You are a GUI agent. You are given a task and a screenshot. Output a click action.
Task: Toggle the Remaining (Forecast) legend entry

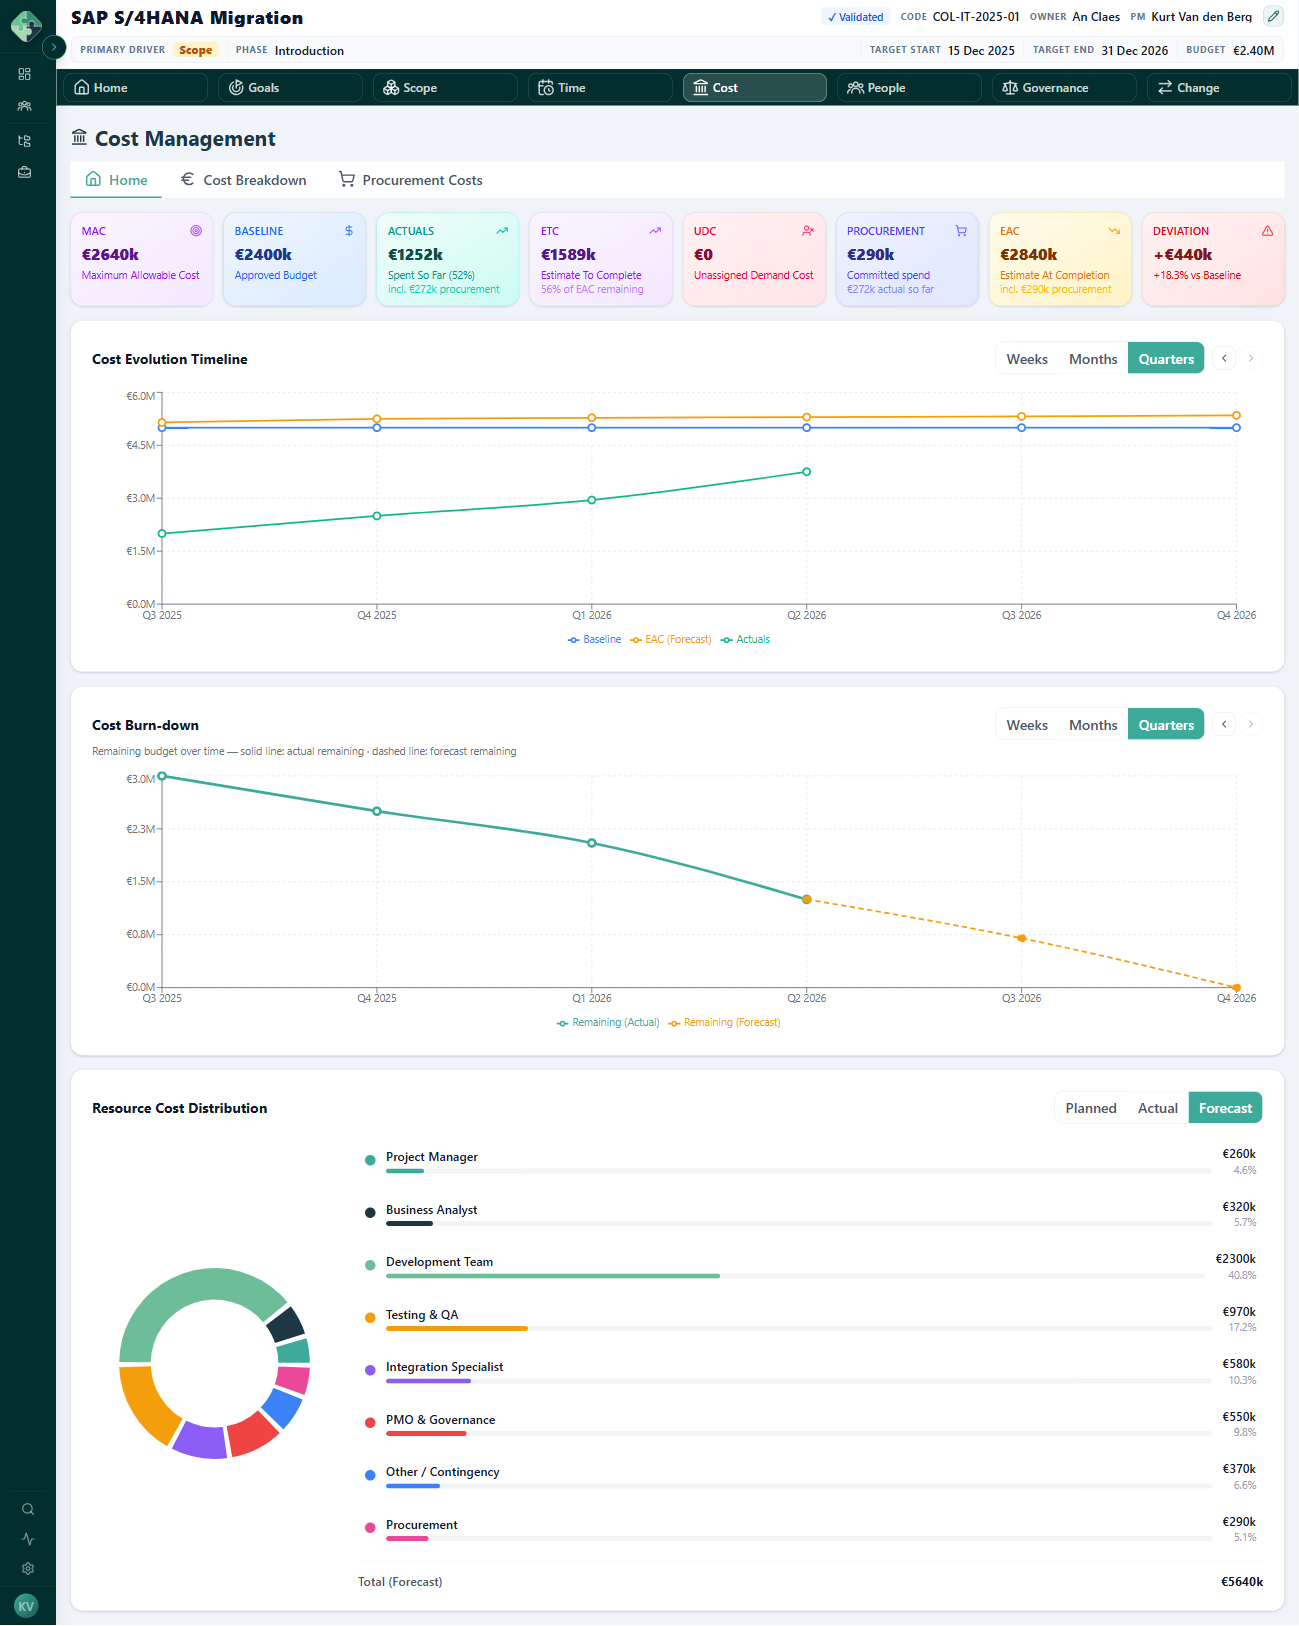(x=724, y=1023)
